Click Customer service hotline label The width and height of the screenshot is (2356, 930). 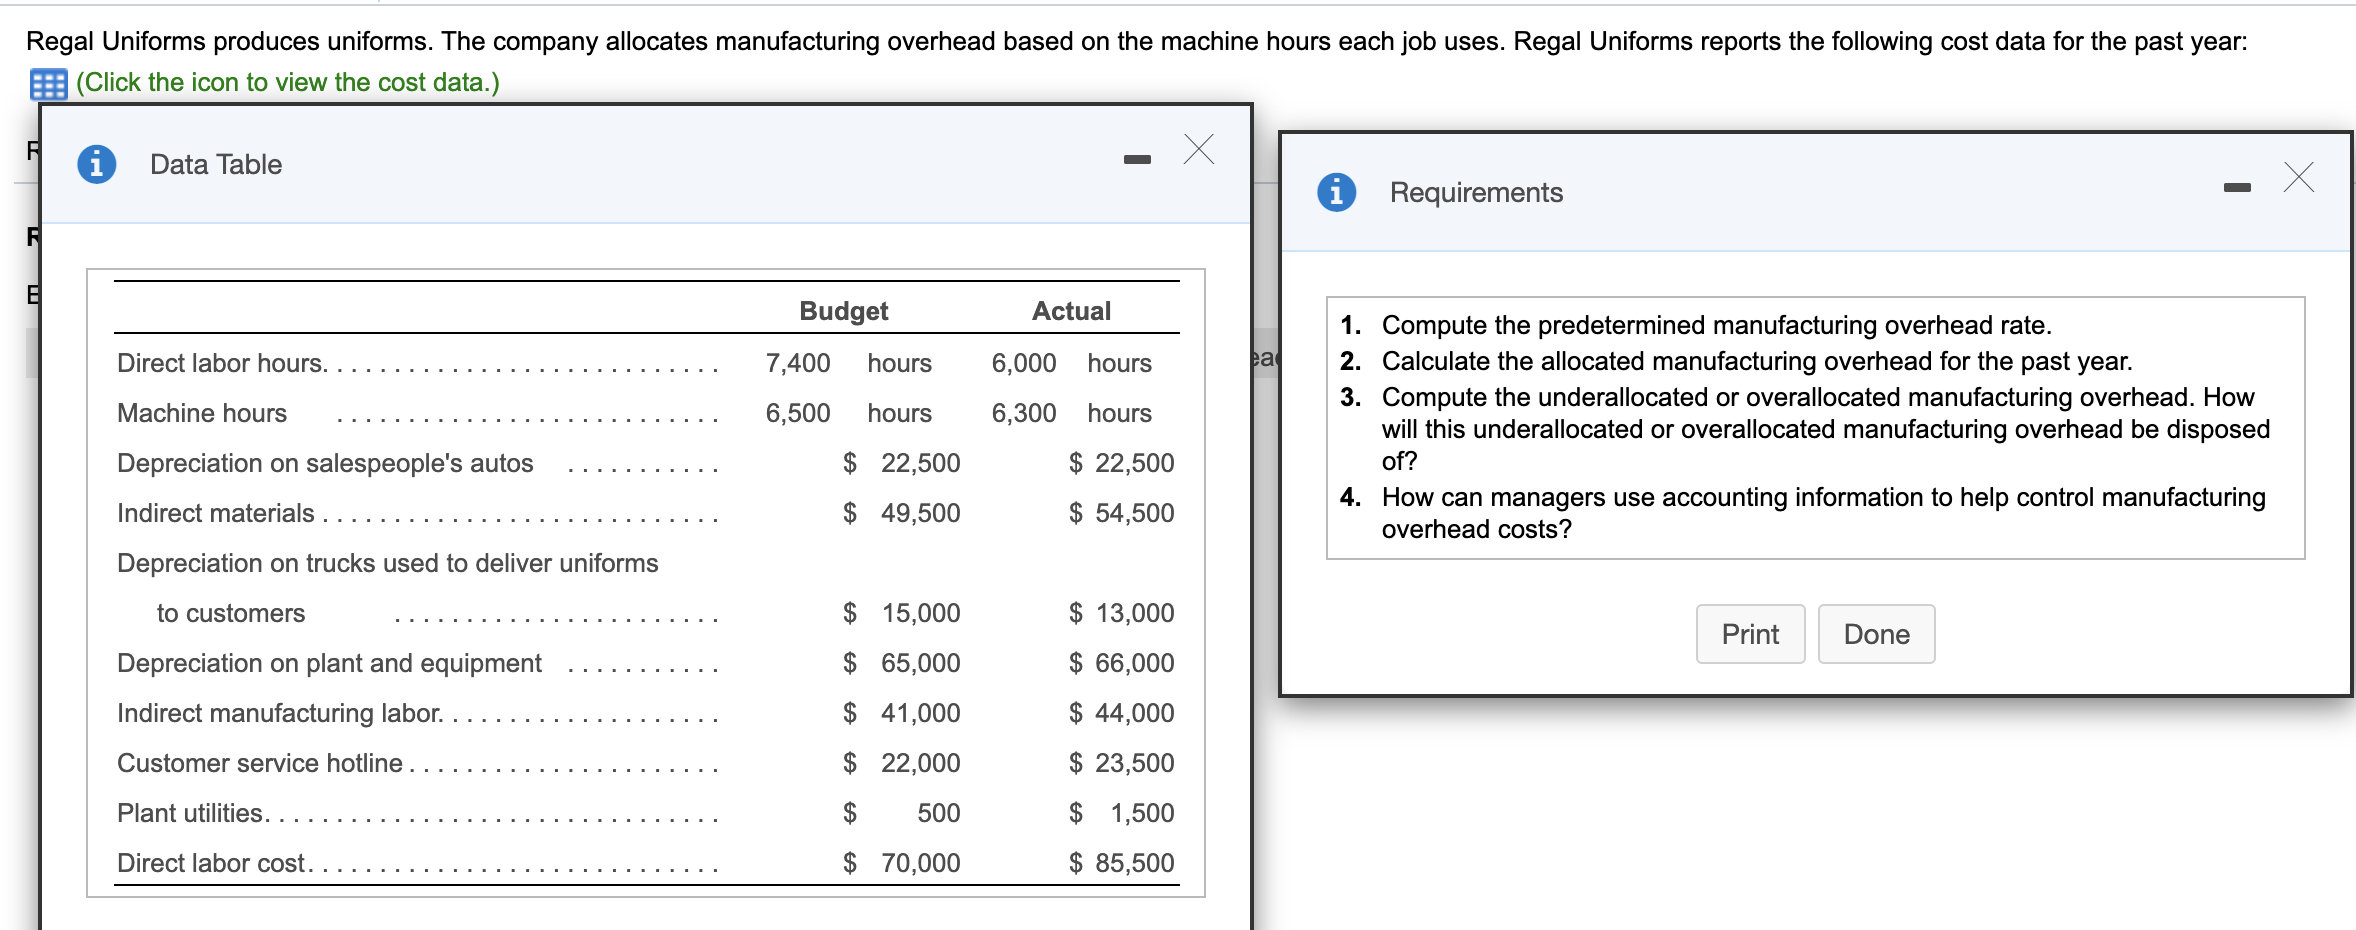click(x=260, y=763)
